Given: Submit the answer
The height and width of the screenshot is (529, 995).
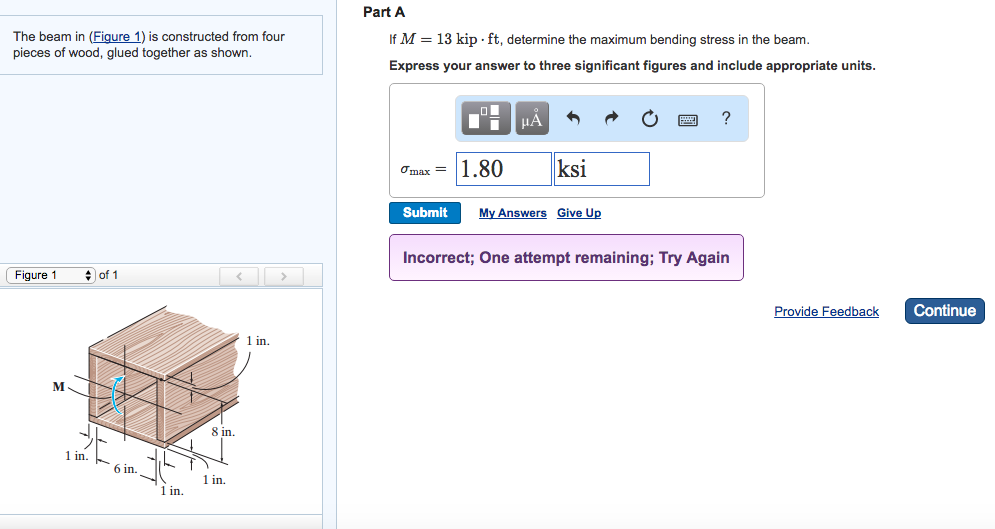Looking at the screenshot, I should click(425, 212).
